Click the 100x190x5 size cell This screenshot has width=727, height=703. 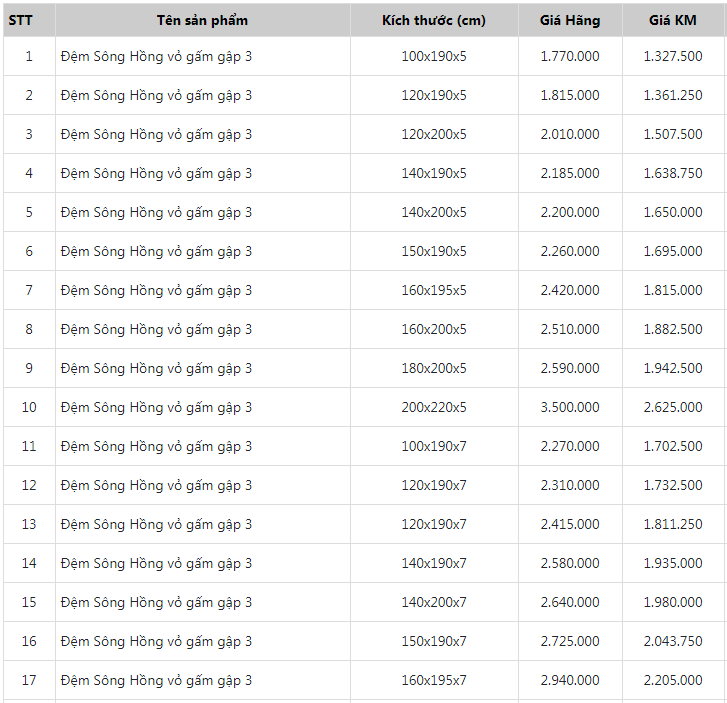433,56
